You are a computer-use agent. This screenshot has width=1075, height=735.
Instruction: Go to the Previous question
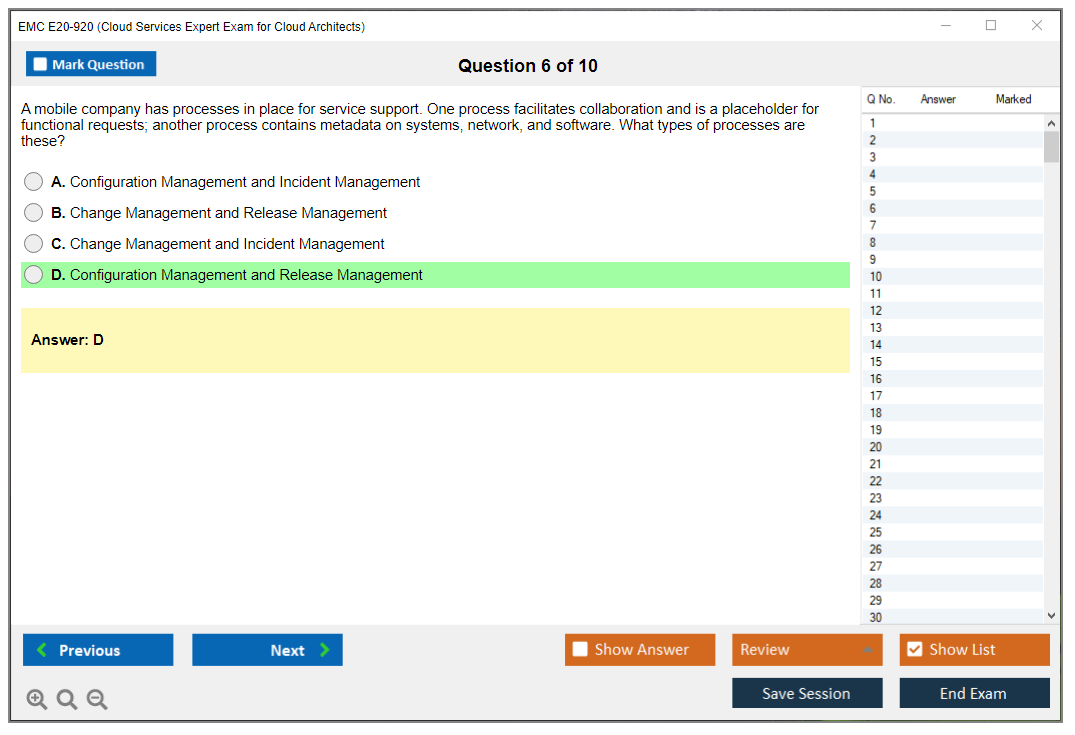[x=98, y=650]
